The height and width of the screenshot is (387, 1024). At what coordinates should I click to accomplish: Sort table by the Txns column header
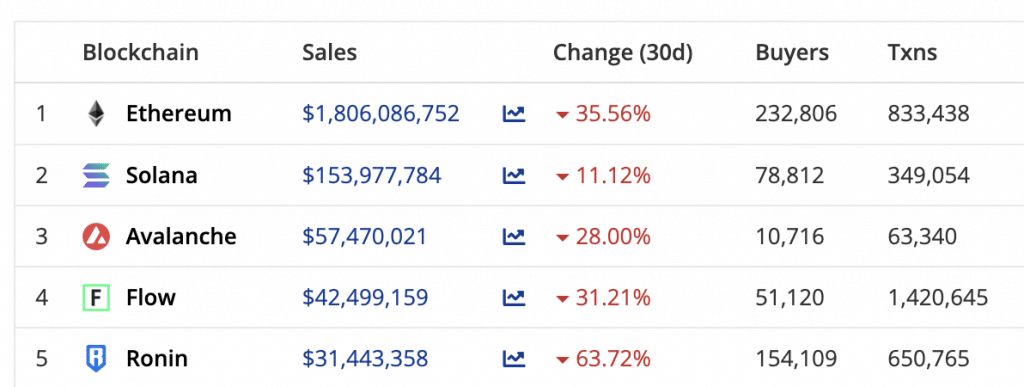[x=912, y=52]
